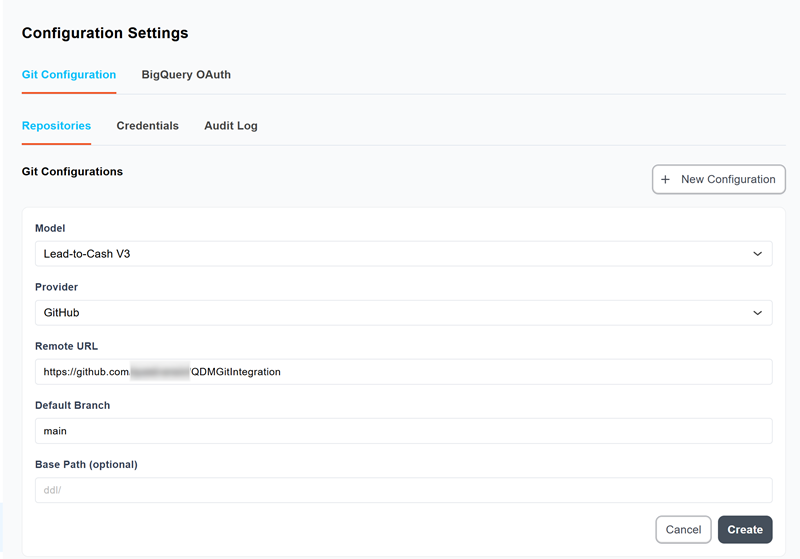Screen dimensions: 800x559
Task: Click the Base Path optional field
Action: [404, 490]
